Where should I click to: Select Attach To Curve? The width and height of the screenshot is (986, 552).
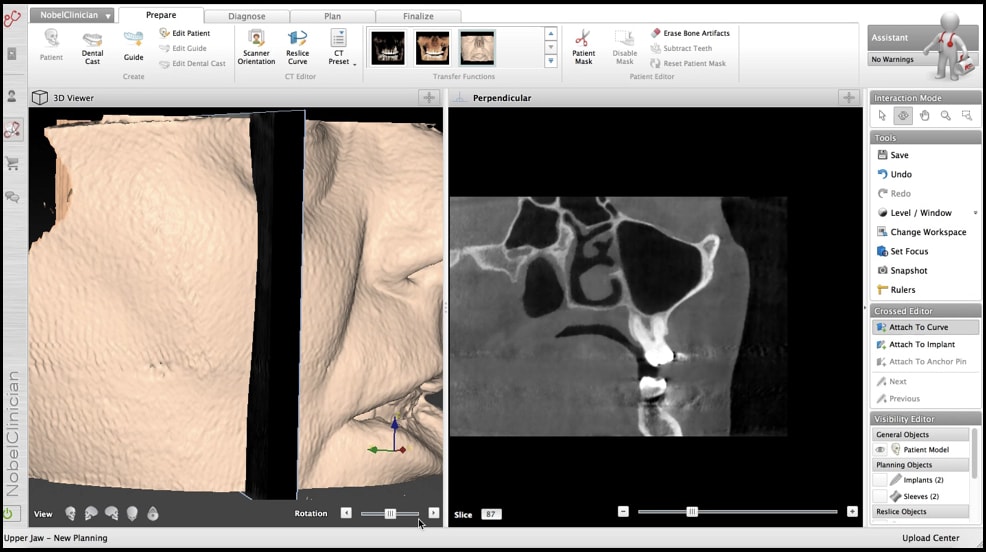click(925, 327)
